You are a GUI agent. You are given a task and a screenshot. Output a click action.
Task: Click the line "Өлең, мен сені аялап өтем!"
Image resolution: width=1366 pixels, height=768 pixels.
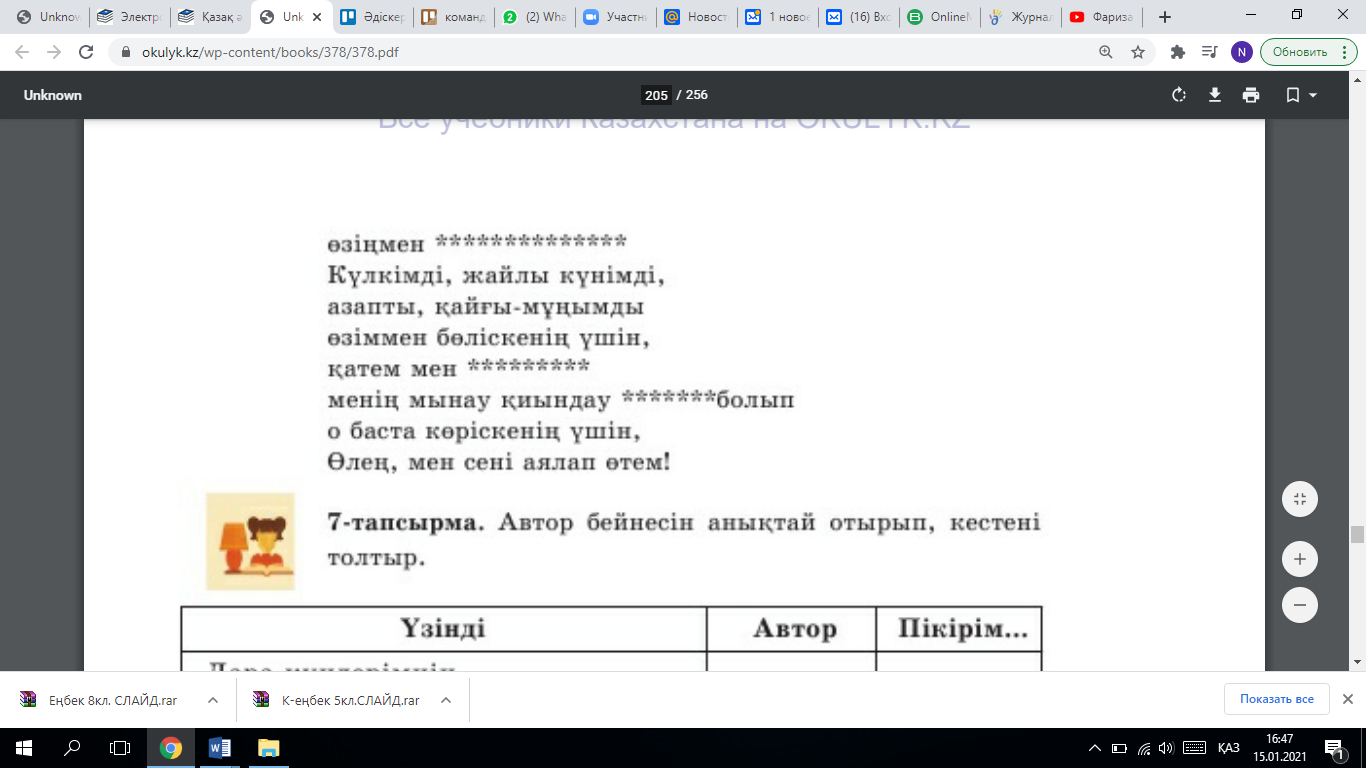pyautogui.click(x=499, y=462)
